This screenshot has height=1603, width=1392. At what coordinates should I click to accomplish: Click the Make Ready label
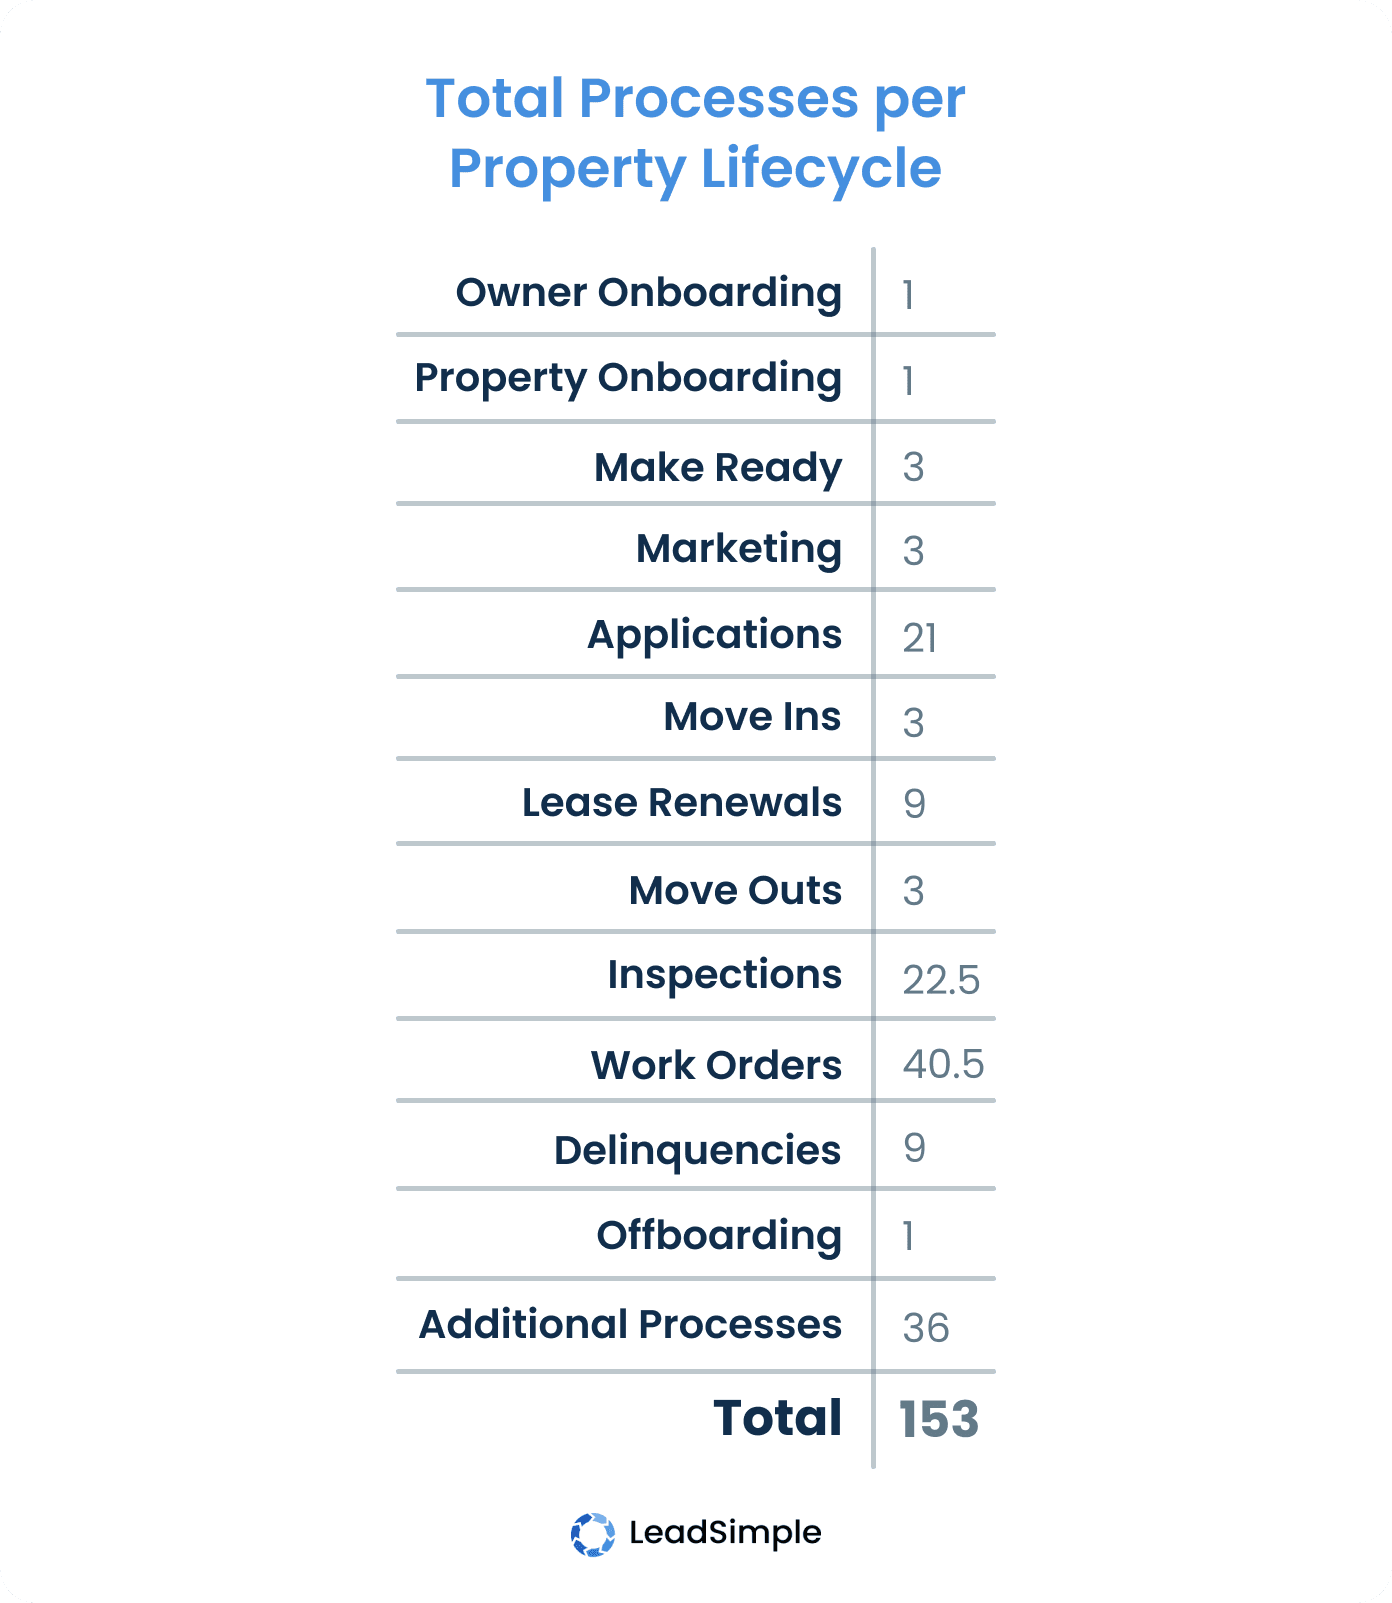pyautogui.click(x=718, y=468)
